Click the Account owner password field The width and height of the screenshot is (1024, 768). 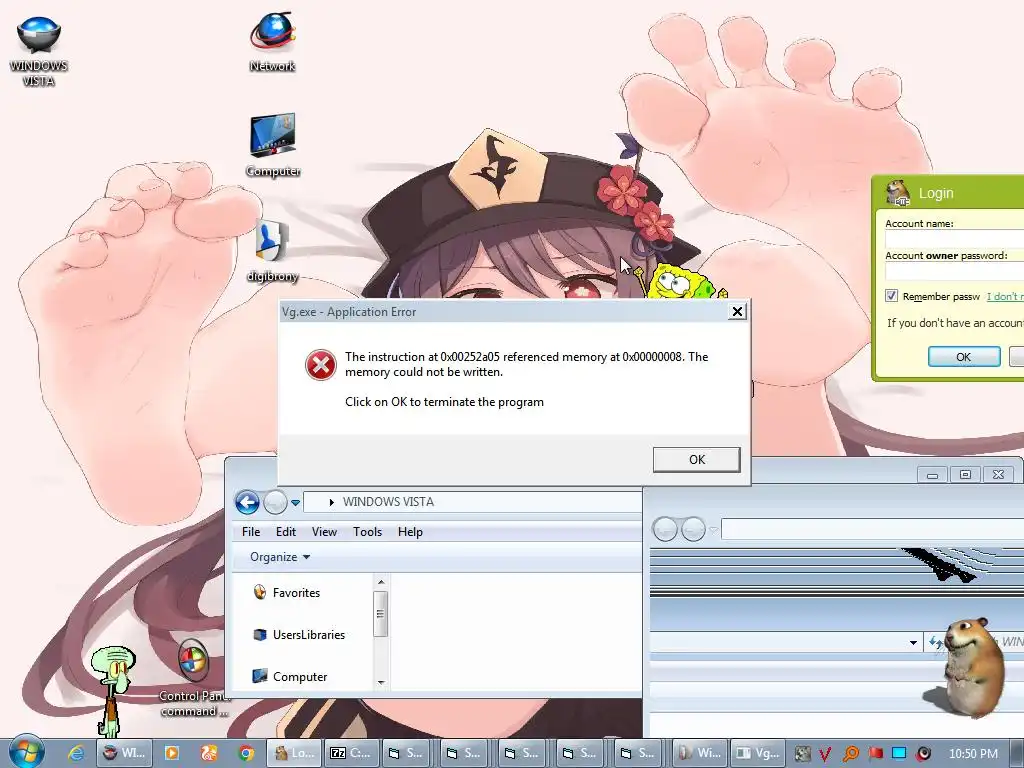(955, 271)
